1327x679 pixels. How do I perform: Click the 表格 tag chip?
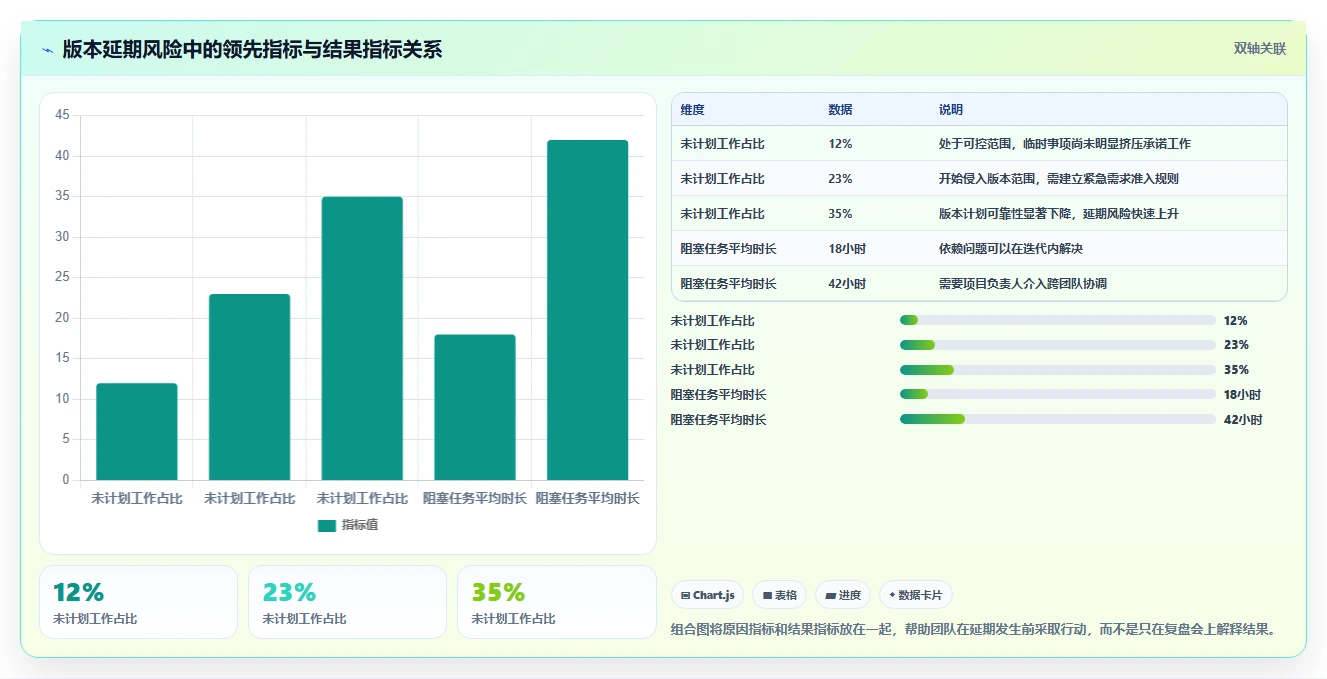coord(779,595)
